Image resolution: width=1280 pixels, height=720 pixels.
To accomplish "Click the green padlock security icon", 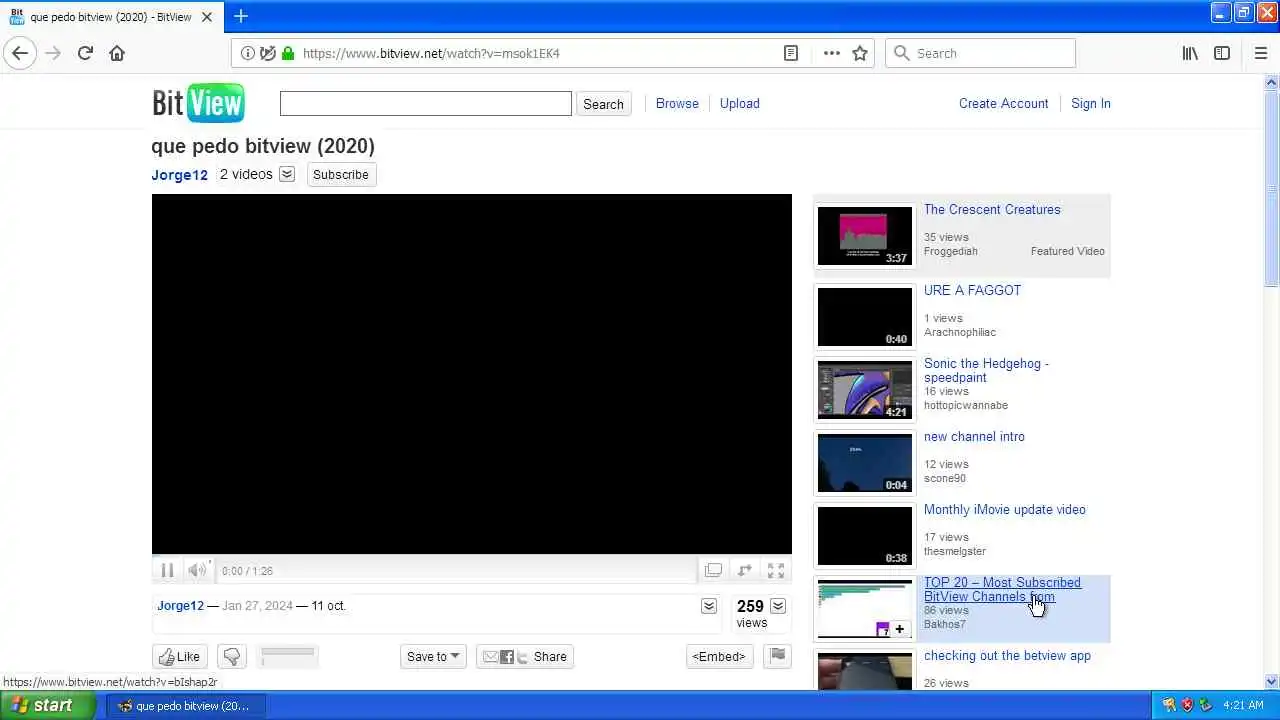I will (288, 53).
